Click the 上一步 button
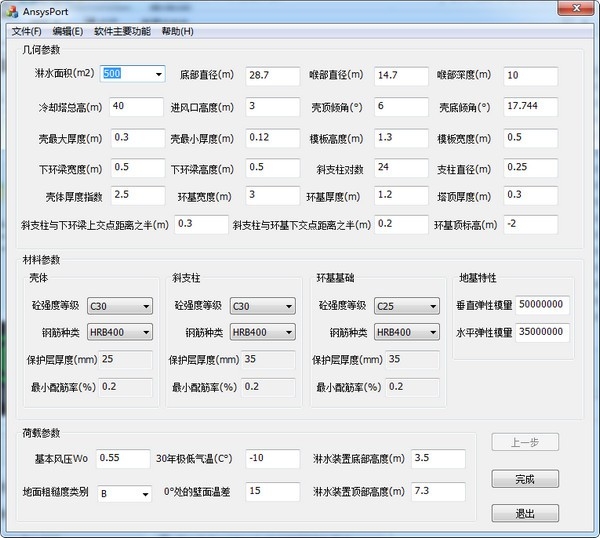Viewport: 600px width, 538px height. (525, 442)
